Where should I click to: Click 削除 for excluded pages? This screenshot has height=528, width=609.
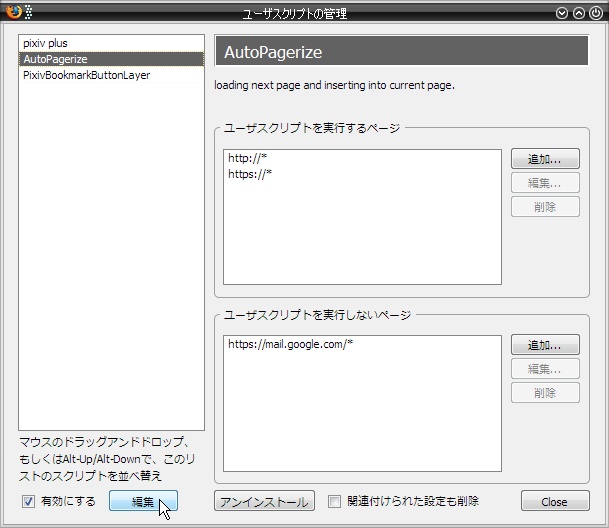545,393
